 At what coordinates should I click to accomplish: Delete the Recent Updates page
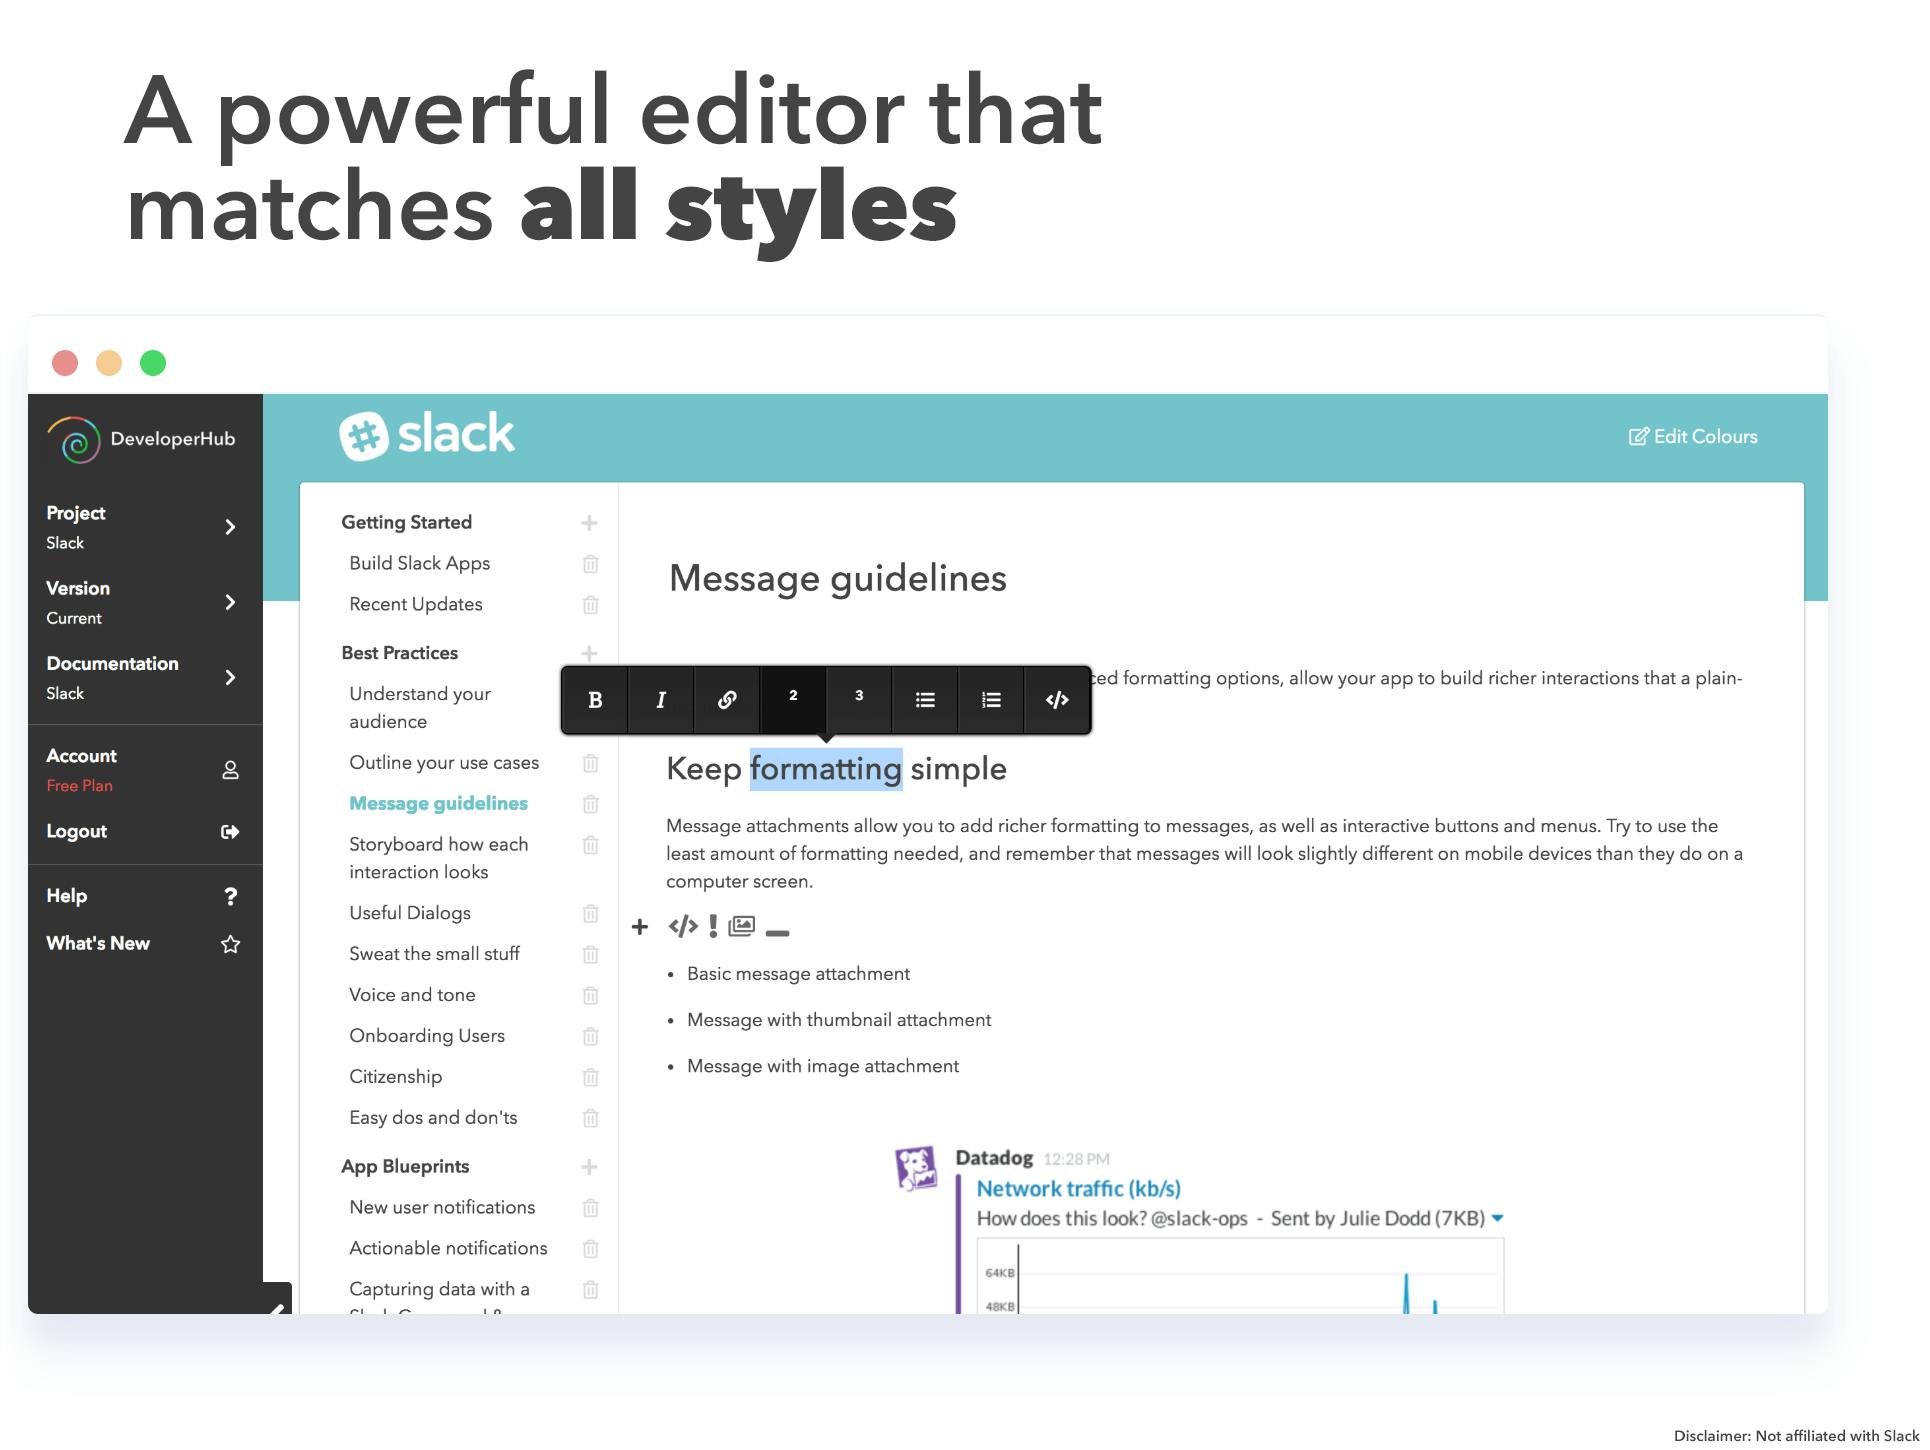(x=591, y=605)
